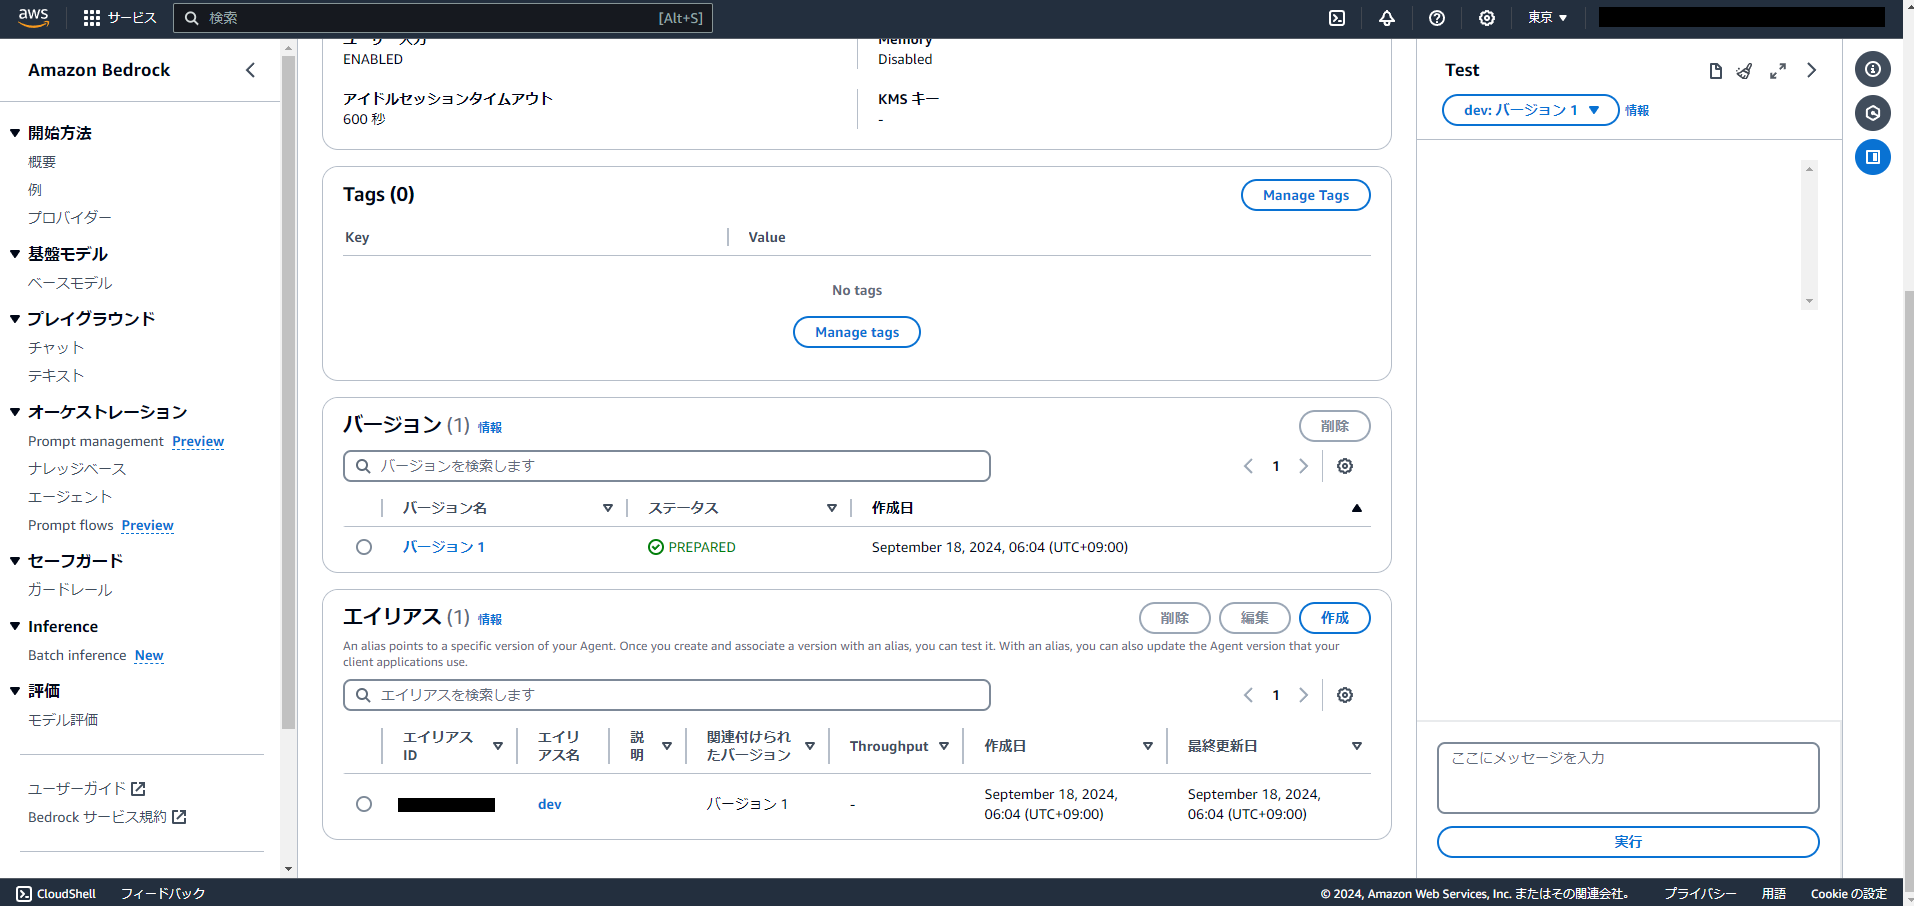
Task: Open チャット playground
Action: coord(56,347)
